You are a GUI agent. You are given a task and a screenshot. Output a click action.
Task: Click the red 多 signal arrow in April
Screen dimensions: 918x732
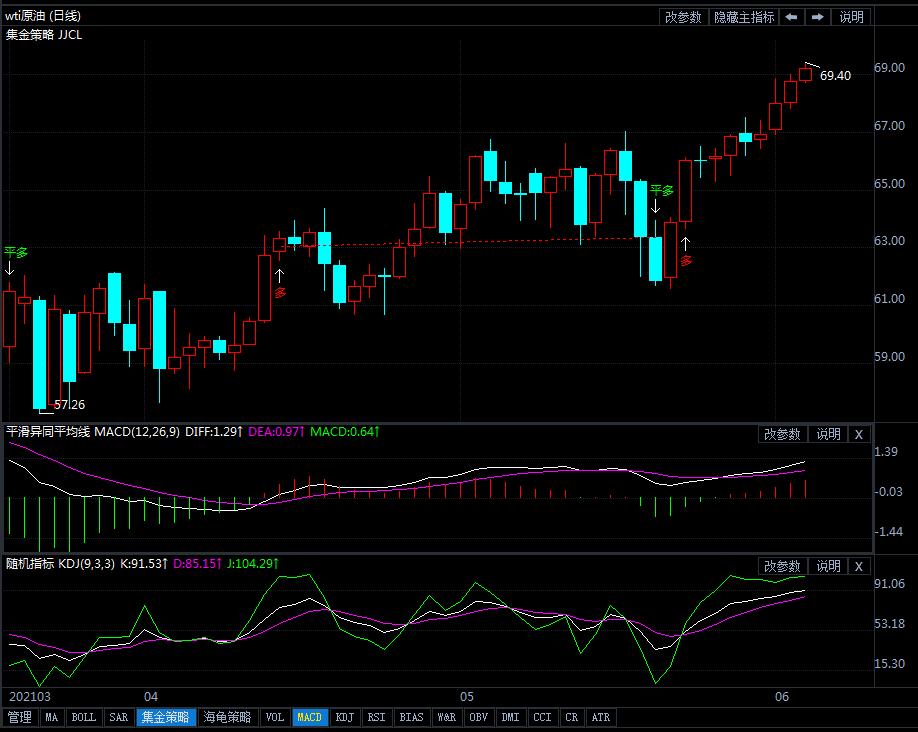280,292
